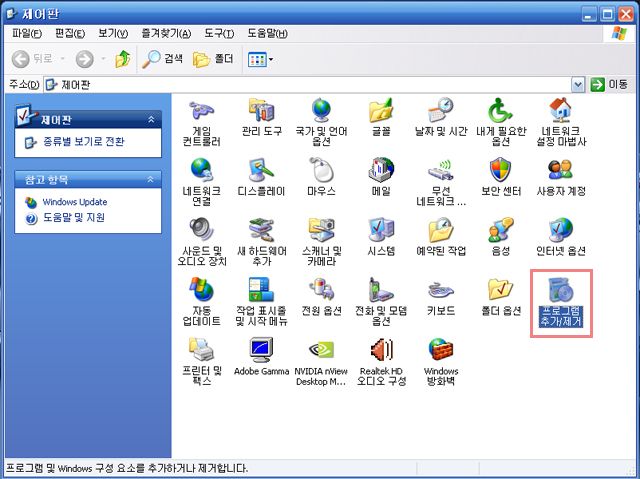Open NVIDIA nView Desktop Manager
This screenshot has width=640, height=479.
coord(321,361)
